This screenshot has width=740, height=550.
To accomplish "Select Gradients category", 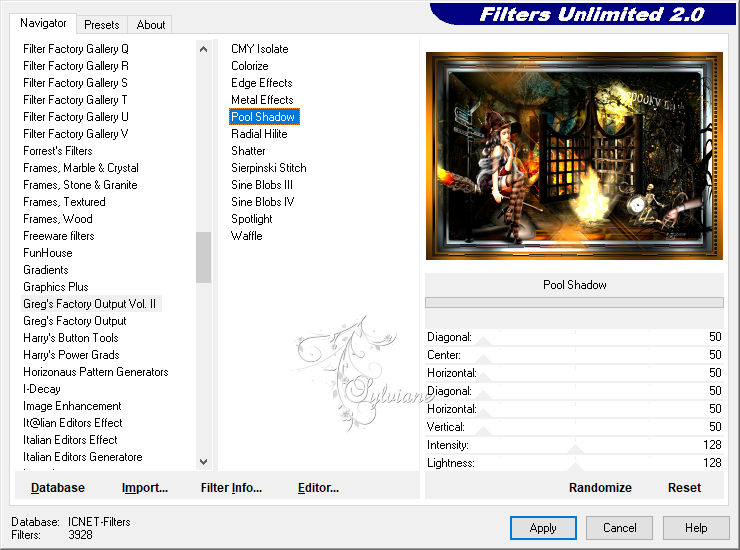I will pos(46,270).
